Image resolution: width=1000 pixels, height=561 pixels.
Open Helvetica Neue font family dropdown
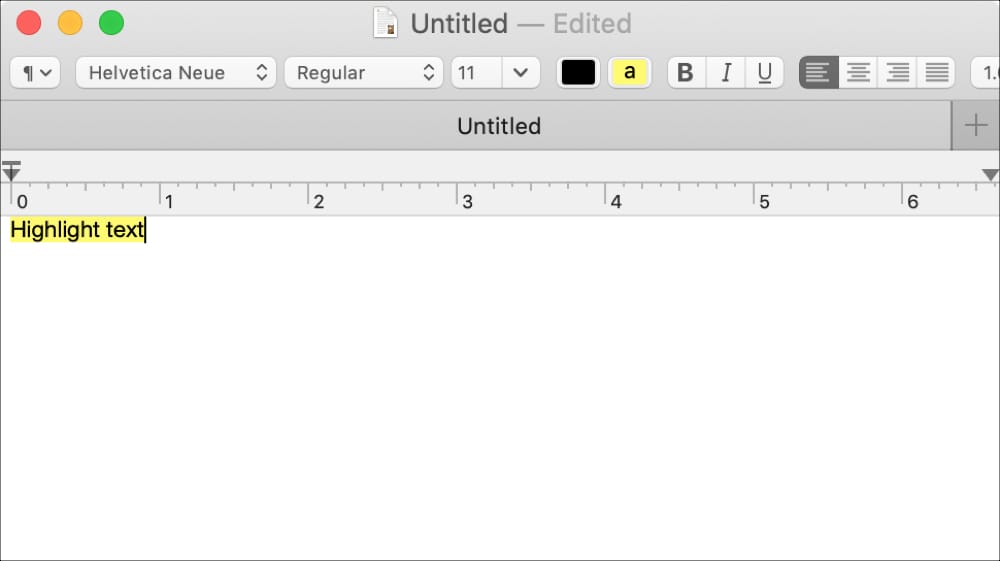176,73
